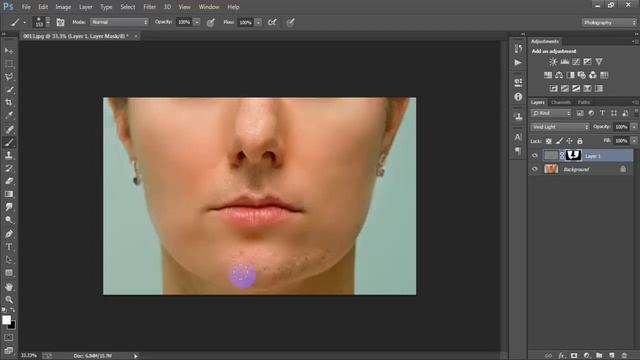Open the layer Opacity arrow
This screenshot has height=360, width=640.
[x=634, y=127]
